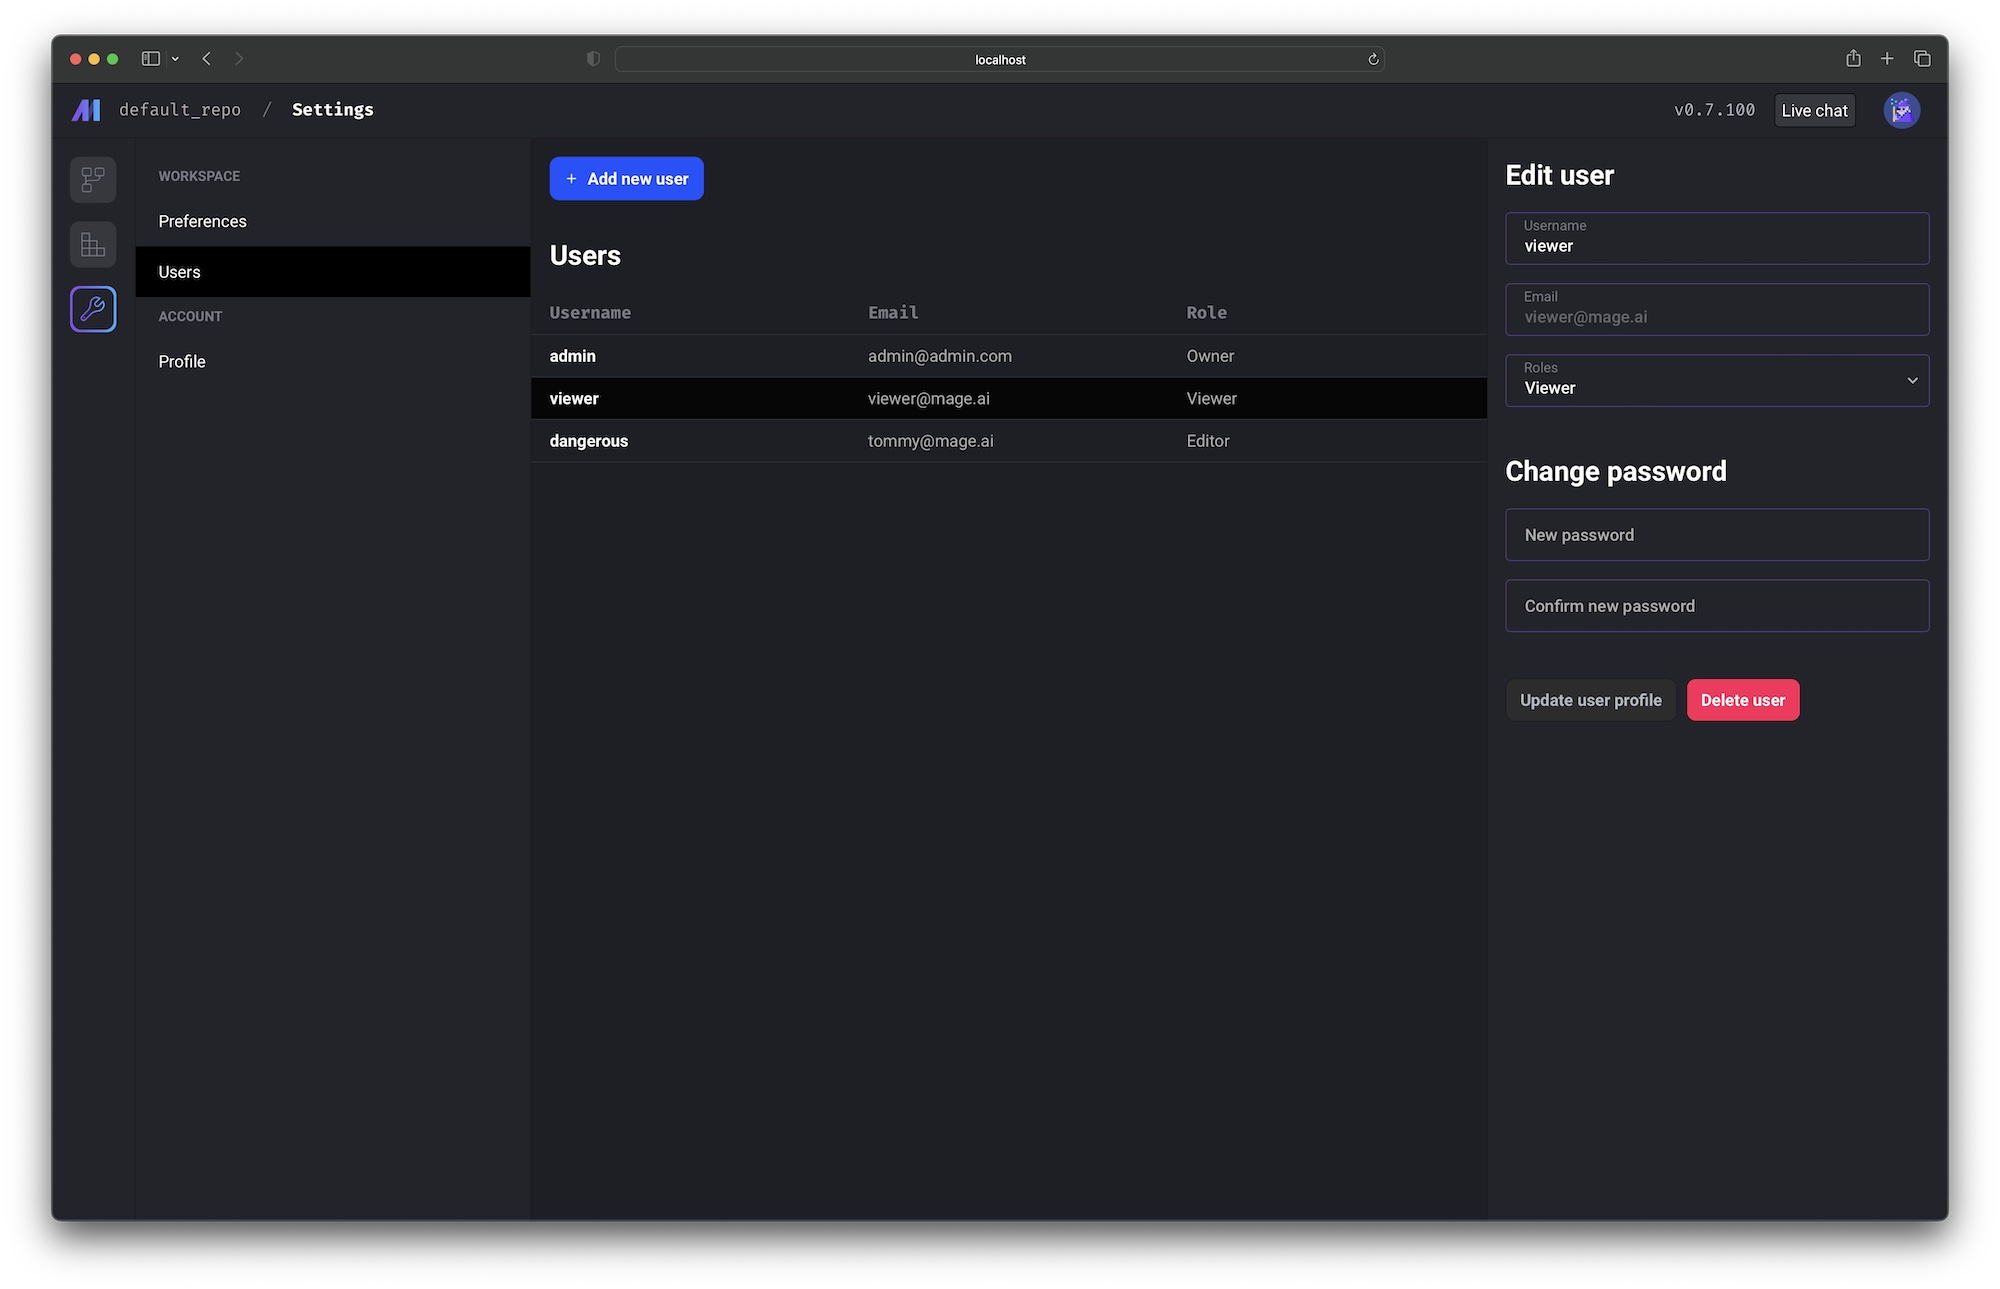Open the pipelines icon in left sidebar
The height and width of the screenshot is (1289, 2000).
click(93, 180)
